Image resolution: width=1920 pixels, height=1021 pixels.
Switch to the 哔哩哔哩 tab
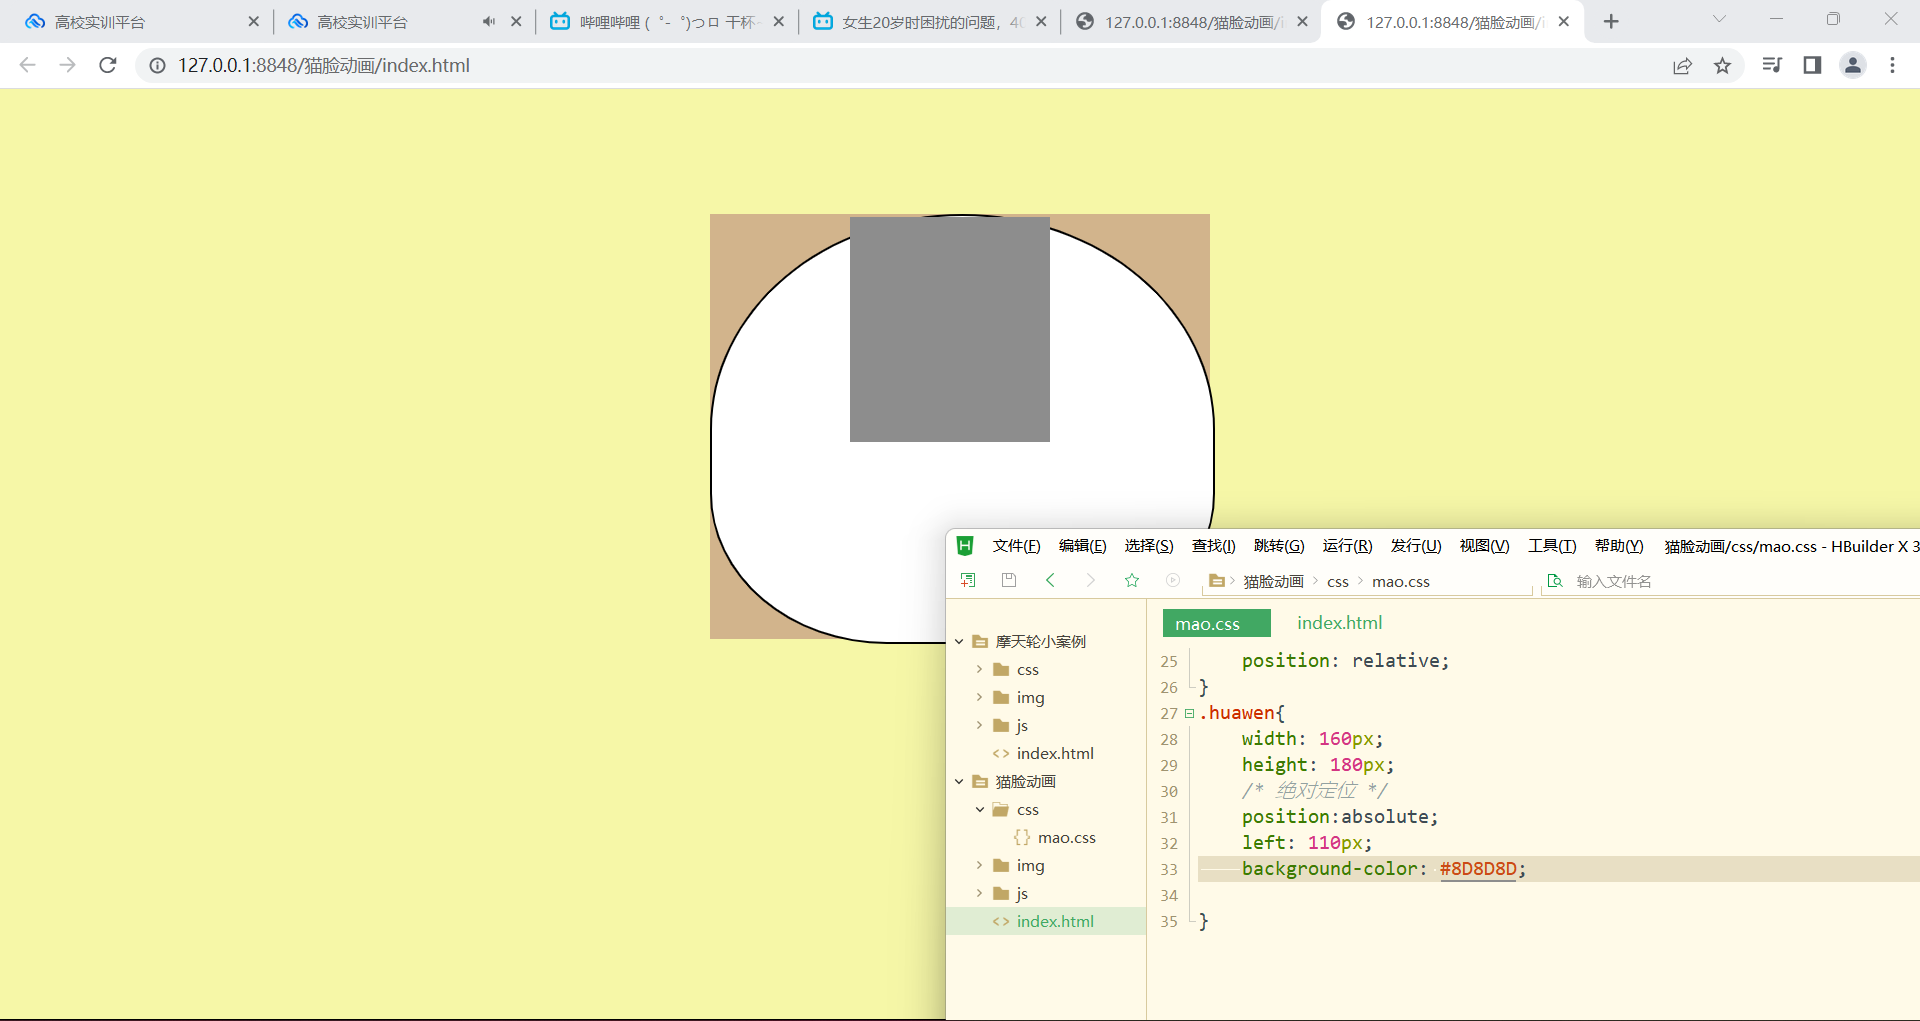point(666,21)
